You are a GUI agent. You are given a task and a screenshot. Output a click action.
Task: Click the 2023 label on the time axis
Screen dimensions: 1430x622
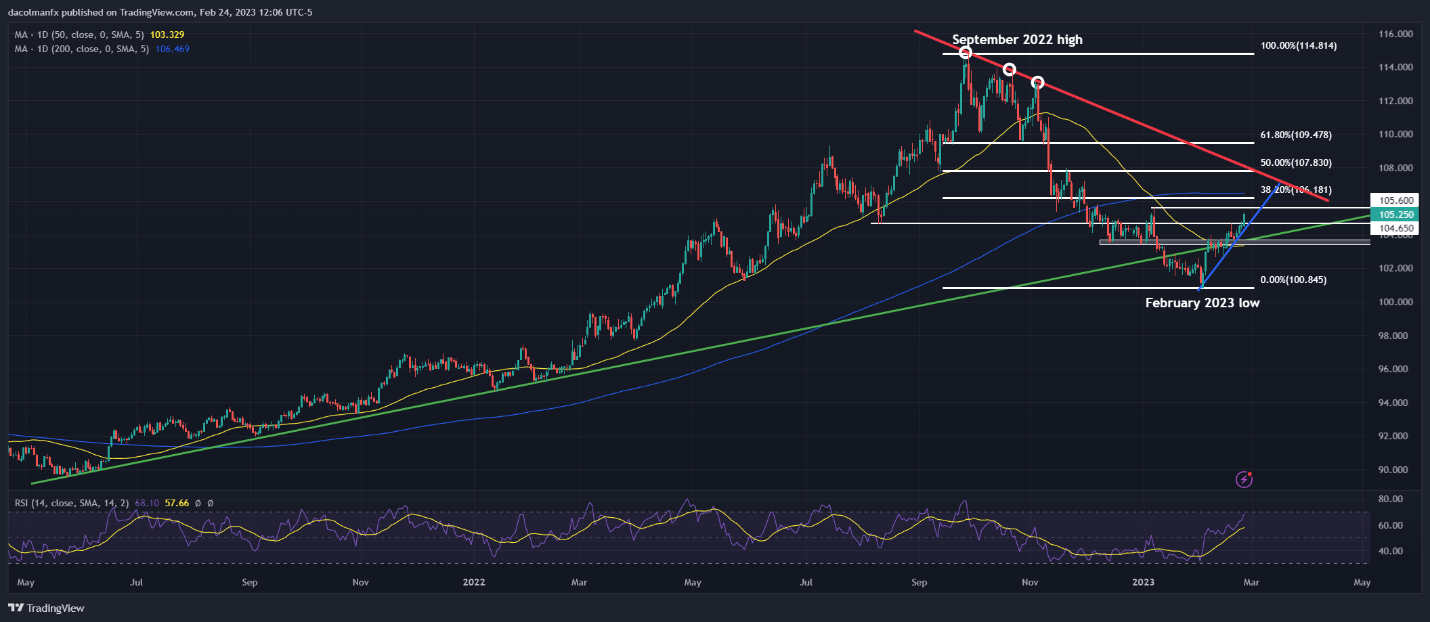[1141, 580]
